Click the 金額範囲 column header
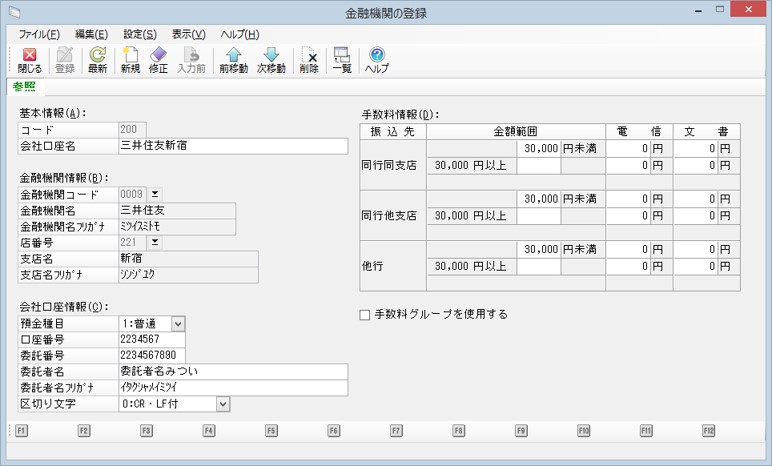The height and width of the screenshot is (466, 772). tap(516, 132)
